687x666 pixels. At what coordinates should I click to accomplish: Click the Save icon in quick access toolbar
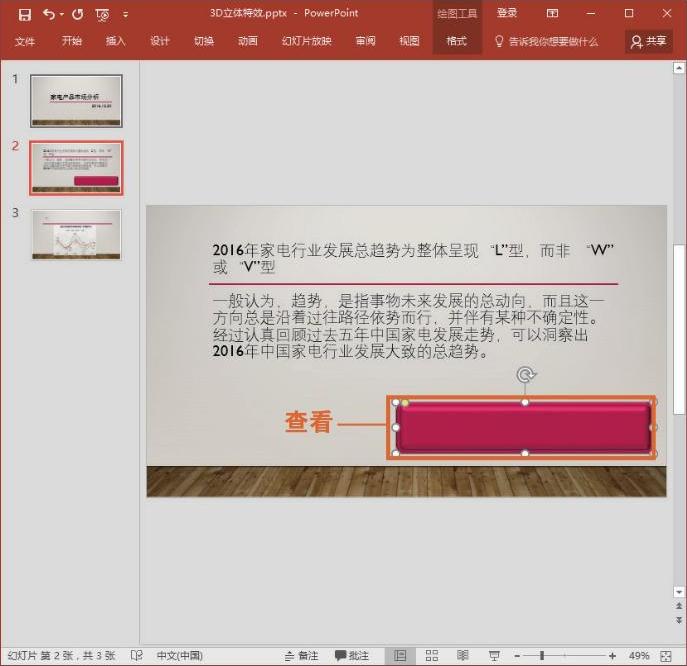pyautogui.click(x=25, y=14)
